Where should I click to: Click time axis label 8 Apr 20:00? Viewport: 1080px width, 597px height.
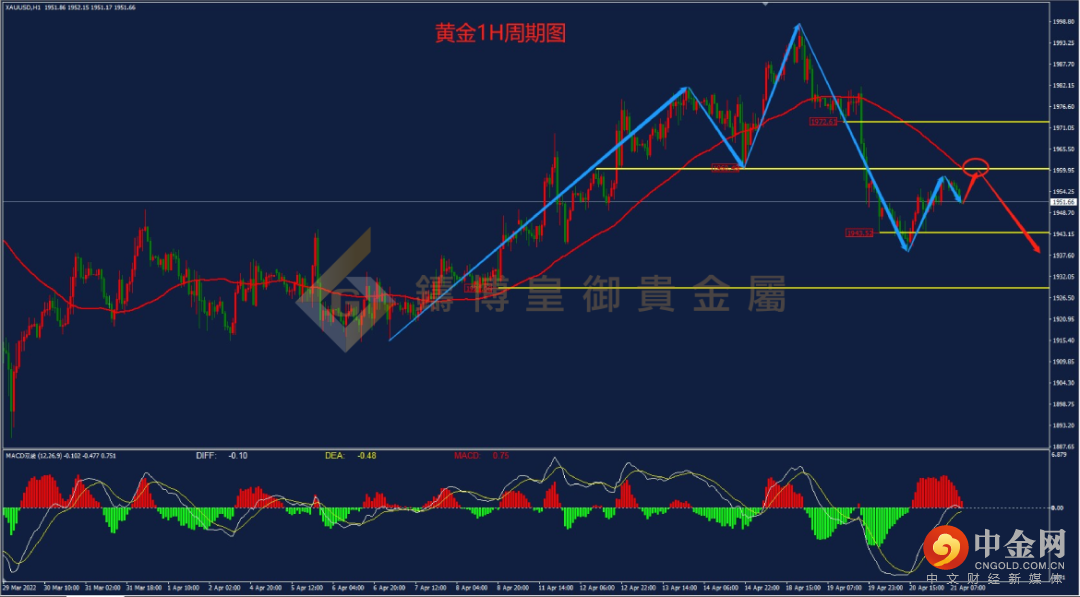tap(513, 589)
